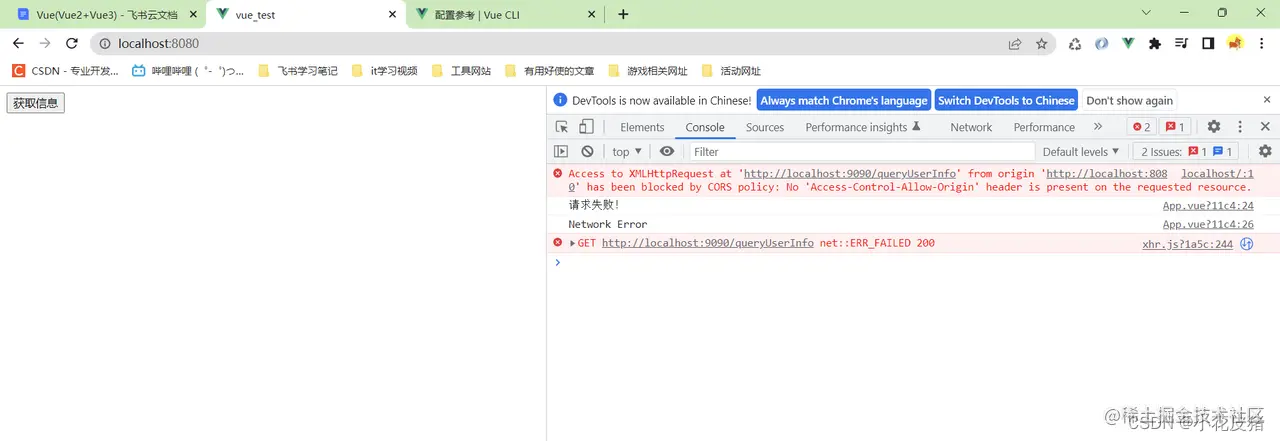Open the Performance insights tab

pyautogui.click(x=863, y=127)
